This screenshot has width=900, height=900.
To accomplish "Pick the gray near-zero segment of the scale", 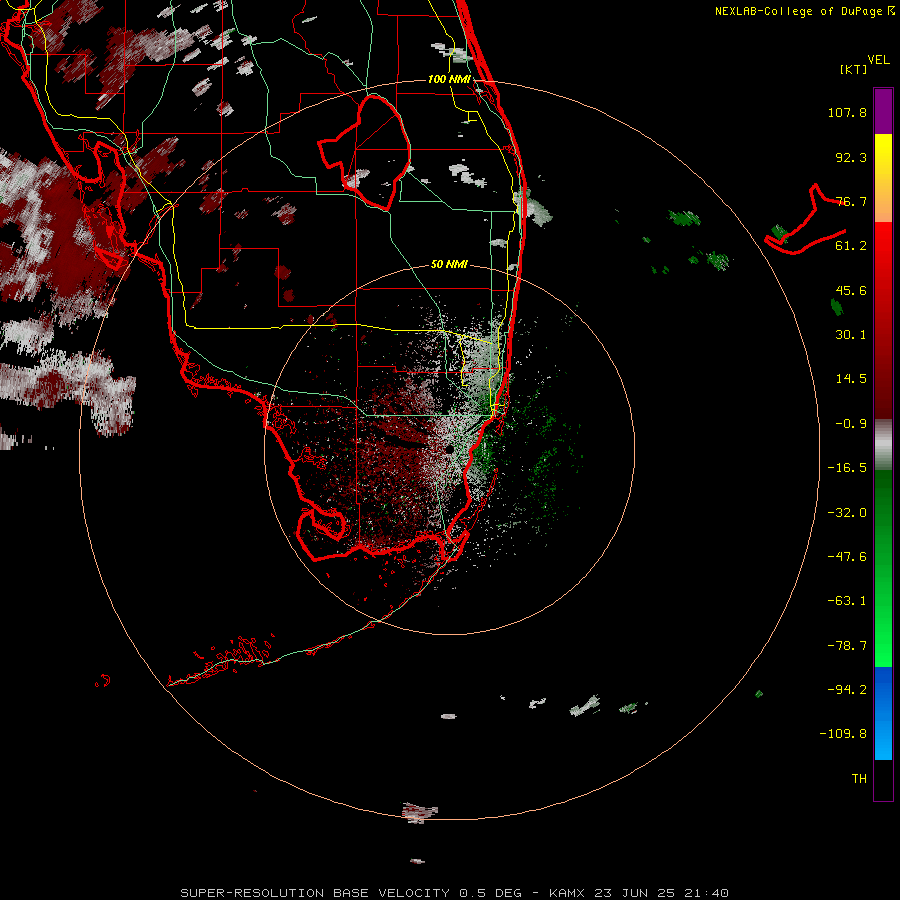I will coord(883,444).
